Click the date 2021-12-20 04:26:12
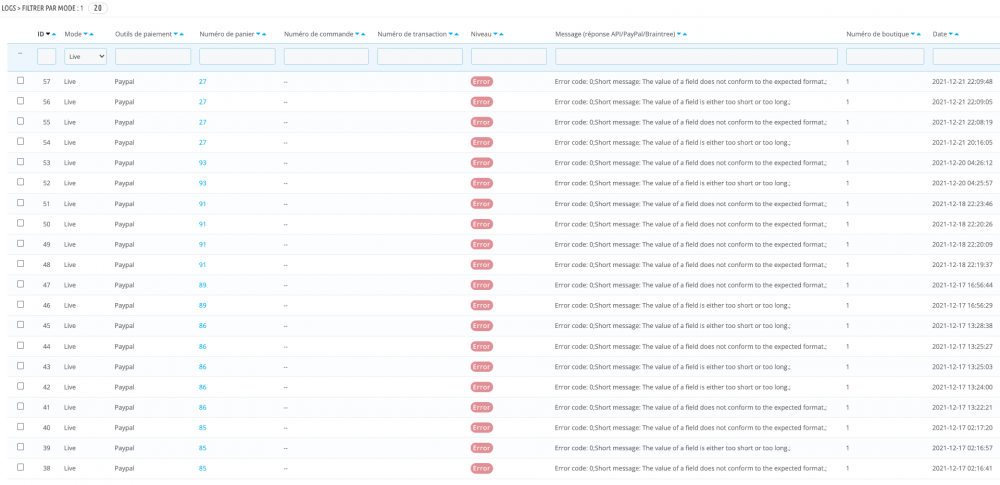The height and width of the screenshot is (485, 1000). [x=962, y=163]
